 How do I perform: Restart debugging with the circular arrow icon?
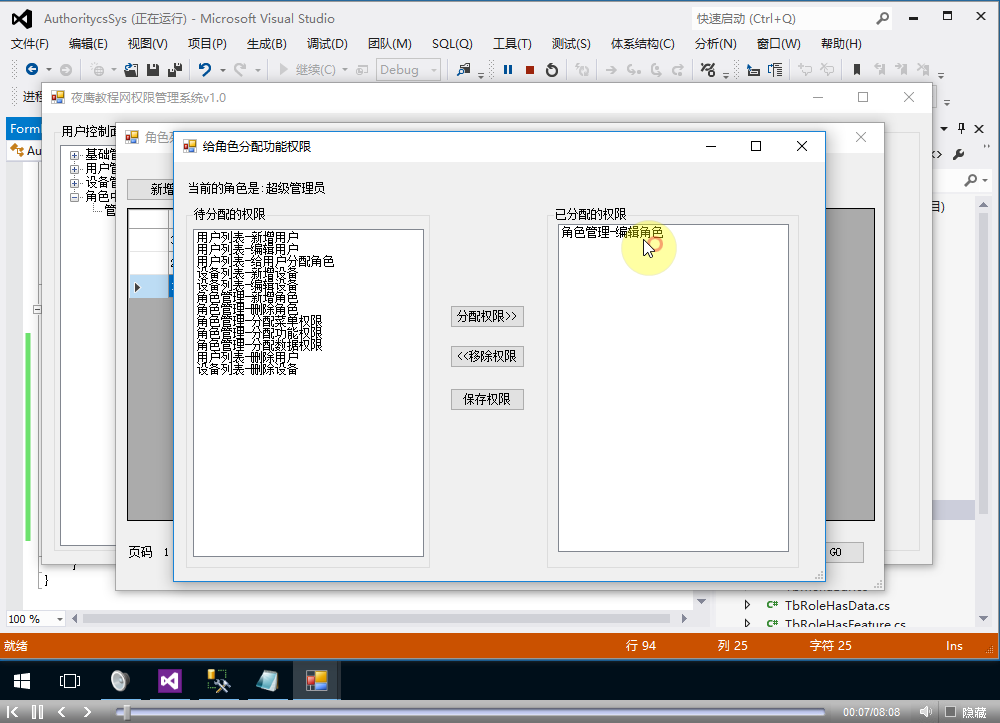[x=552, y=69]
